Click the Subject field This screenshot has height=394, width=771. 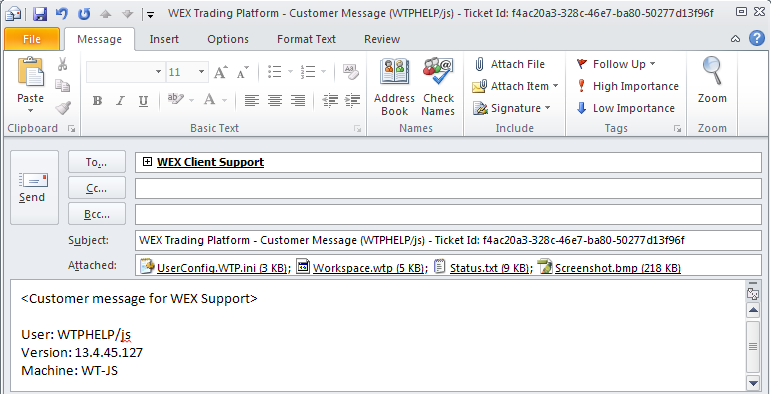tap(448, 241)
